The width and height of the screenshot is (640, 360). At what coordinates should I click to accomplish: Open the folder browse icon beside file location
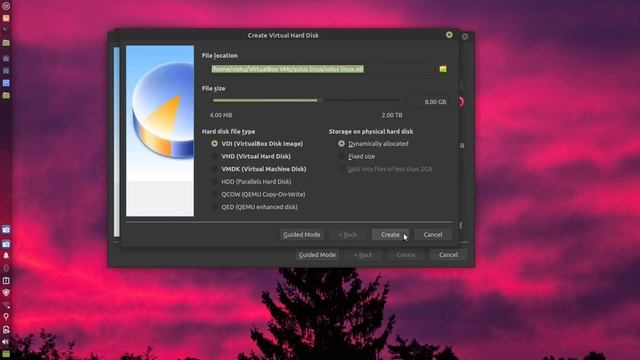click(x=443, y=69)
